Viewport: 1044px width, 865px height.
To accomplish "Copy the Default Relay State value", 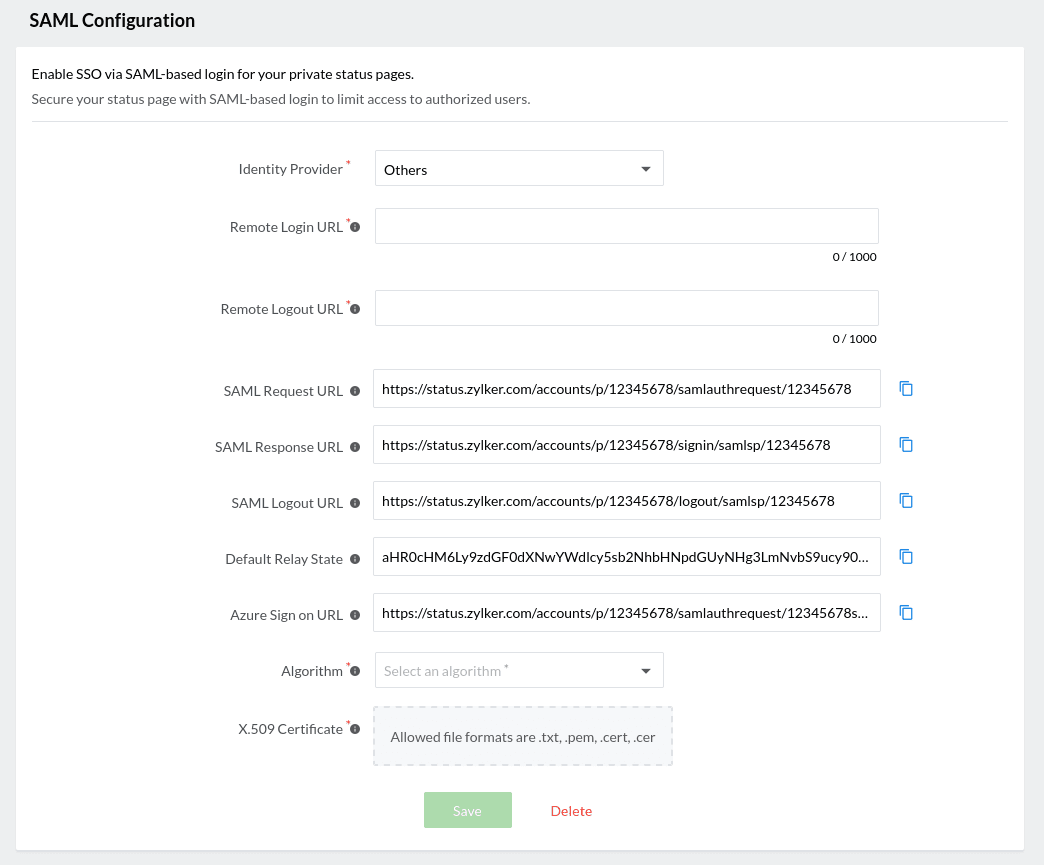I will point(906,556).
